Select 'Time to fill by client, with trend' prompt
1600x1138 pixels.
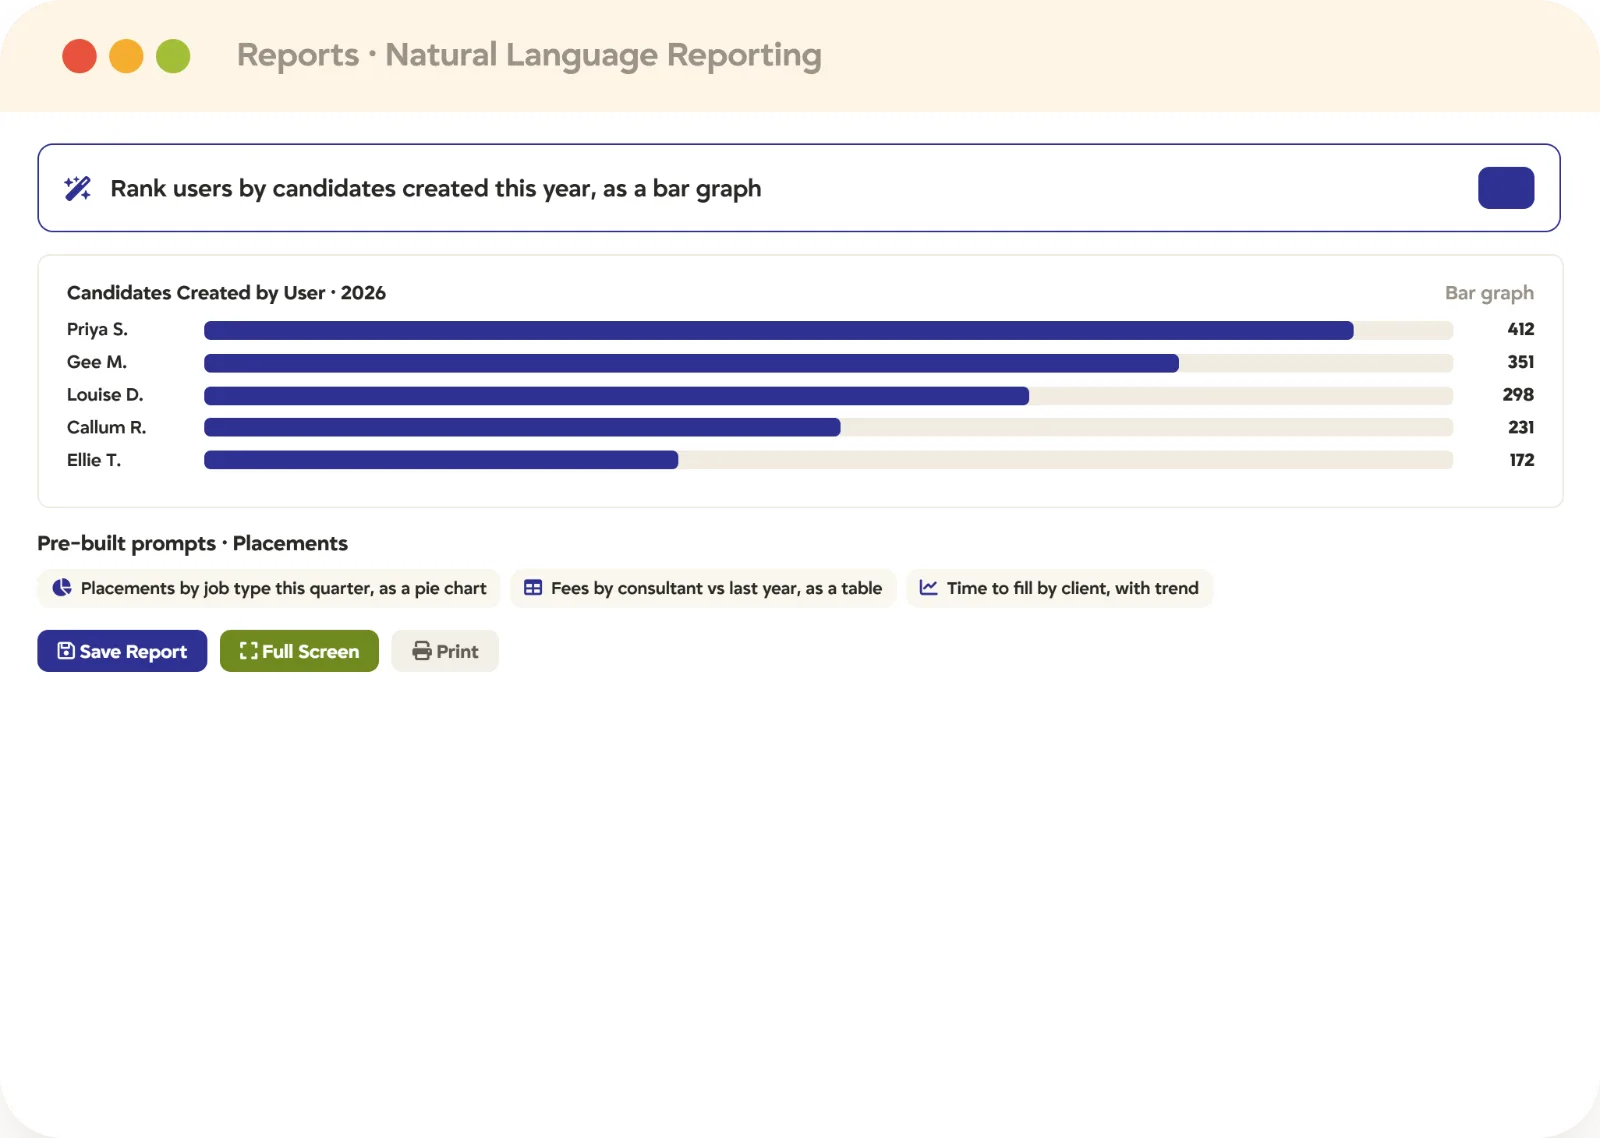coord(1059,588)
